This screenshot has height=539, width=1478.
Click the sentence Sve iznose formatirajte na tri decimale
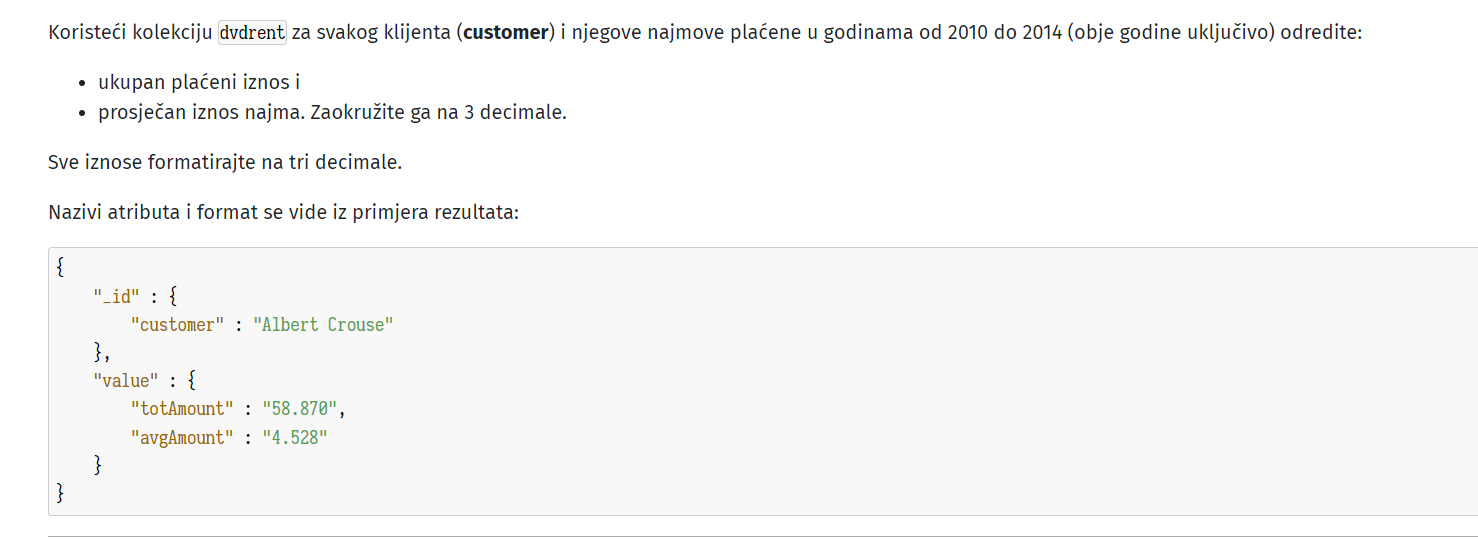pyautogui.click(x=225, y=162)
